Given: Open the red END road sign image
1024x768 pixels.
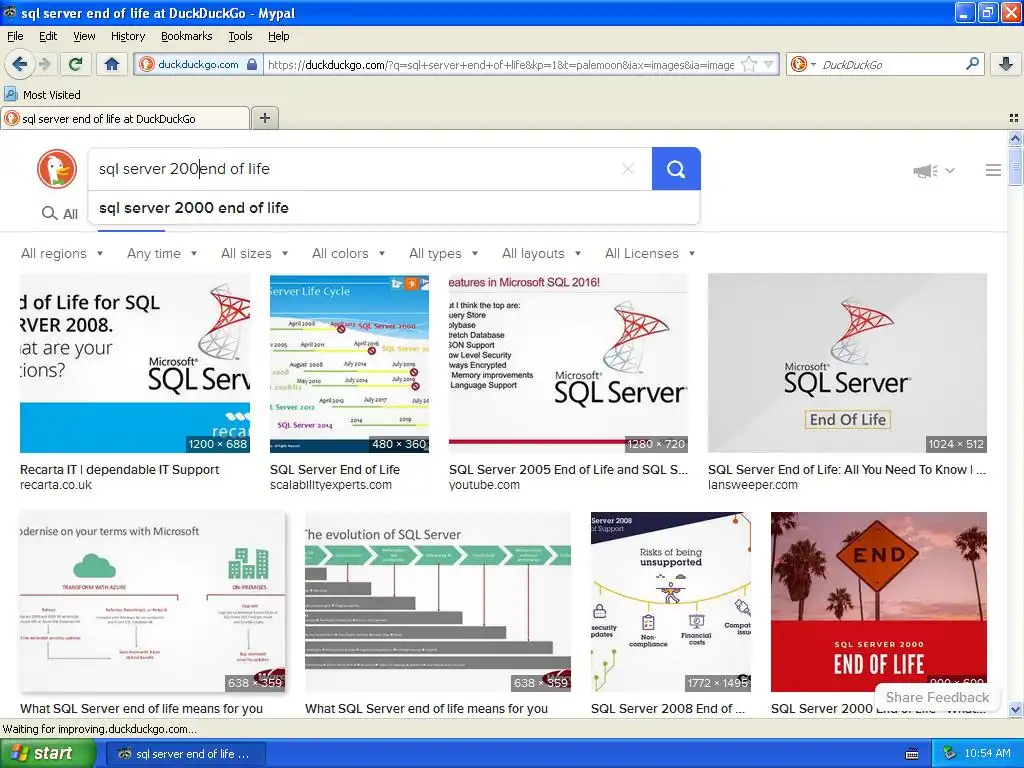Looking at the screenshot, I should click(x=878, y=601).
